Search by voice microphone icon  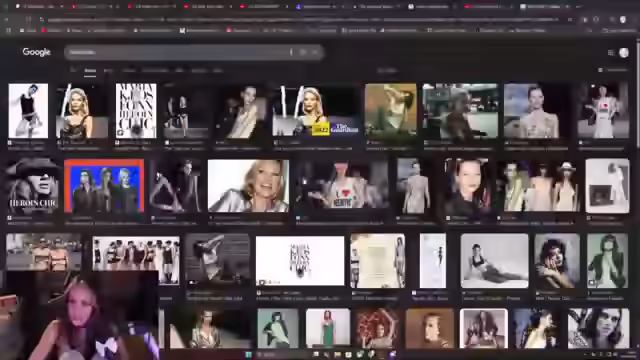303,52
